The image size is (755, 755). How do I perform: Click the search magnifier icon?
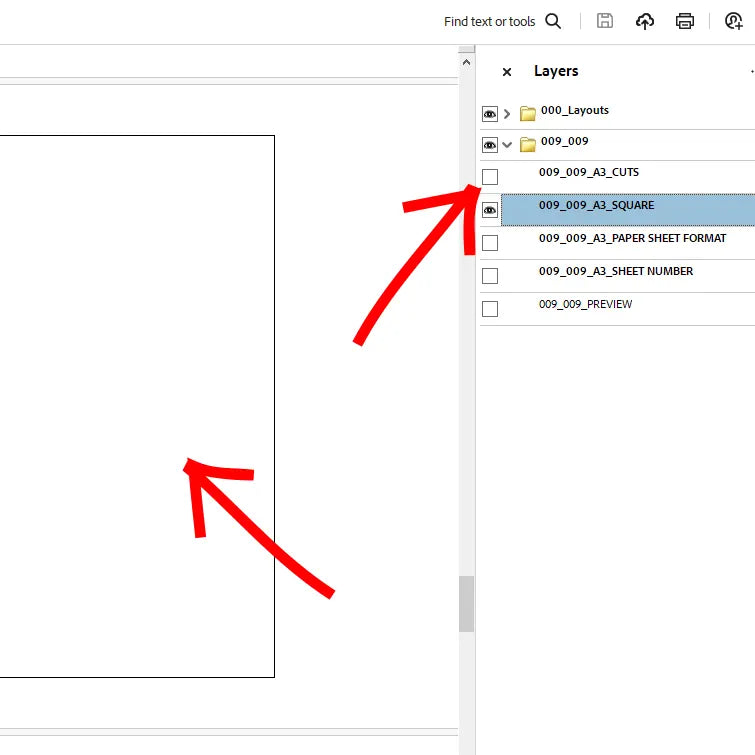(553, 21)
